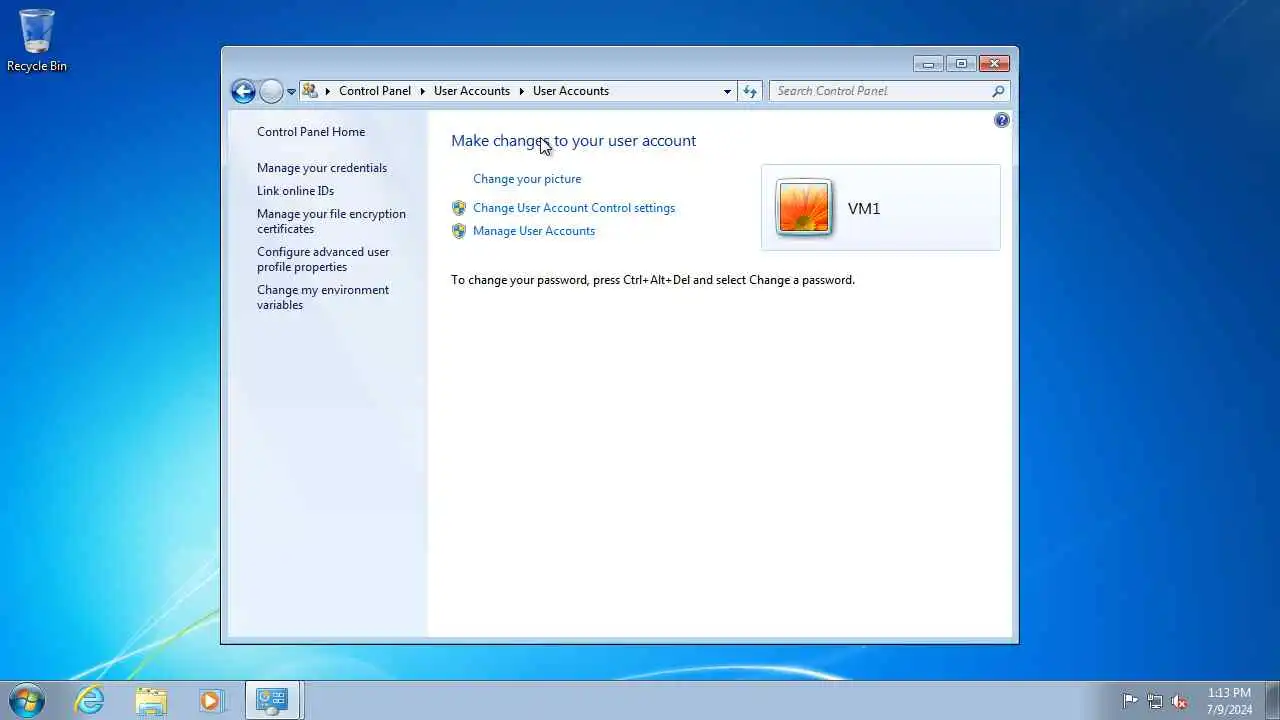Open Change my environment variables link
Image resolution: width=1280 pixels, height=720 pixels.
323,297
